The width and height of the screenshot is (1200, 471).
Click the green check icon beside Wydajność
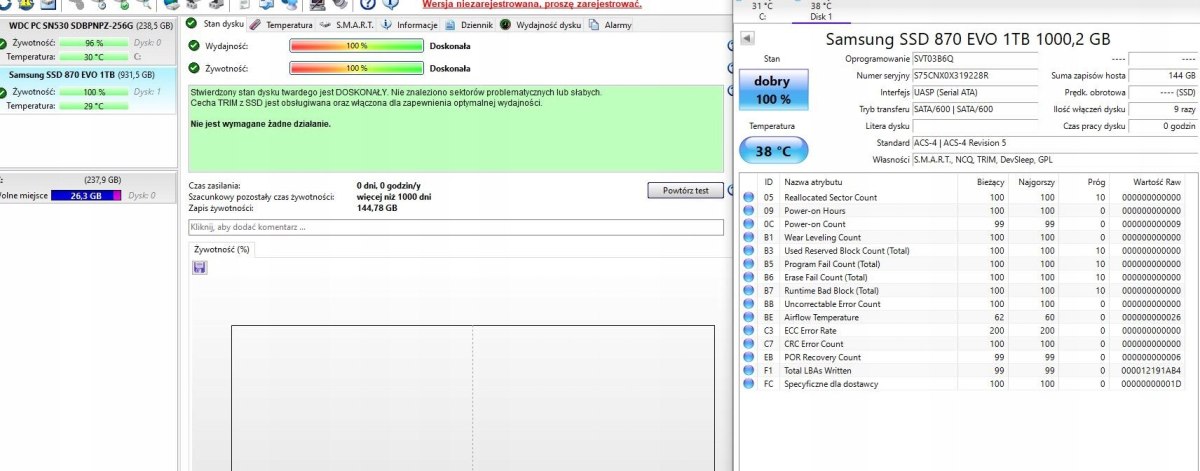tap(194, 46)
